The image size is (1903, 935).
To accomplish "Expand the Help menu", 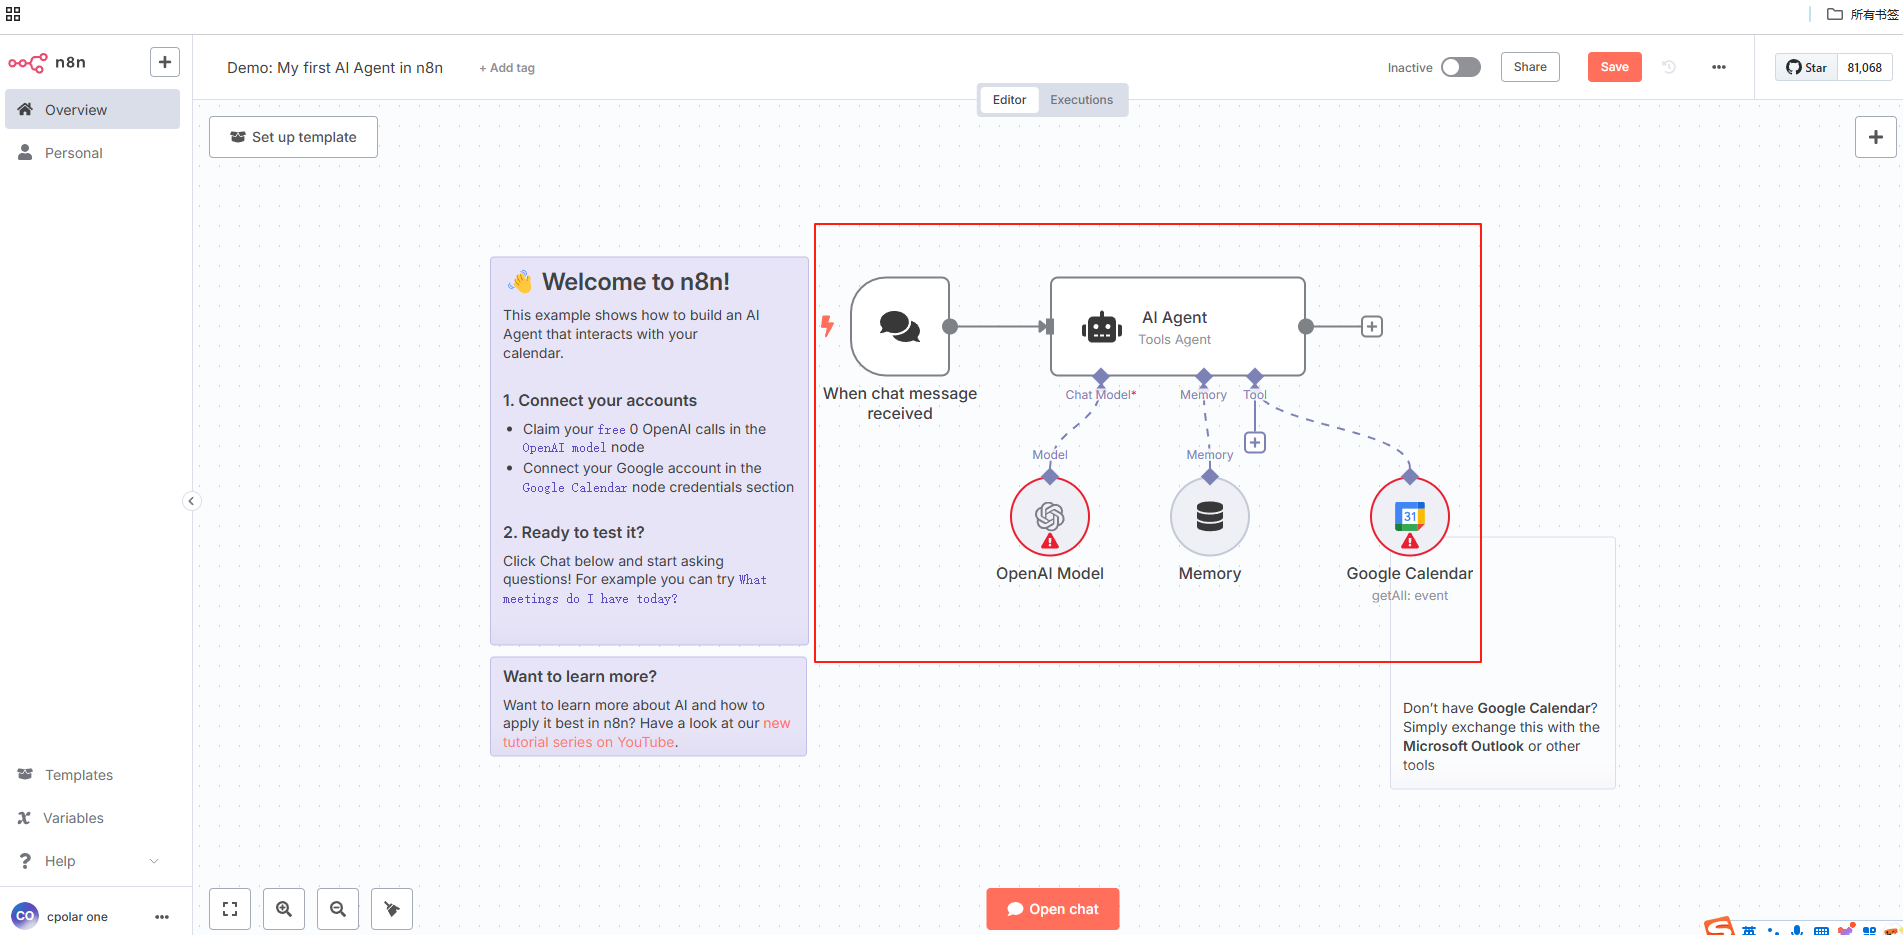I will (93, 861).
